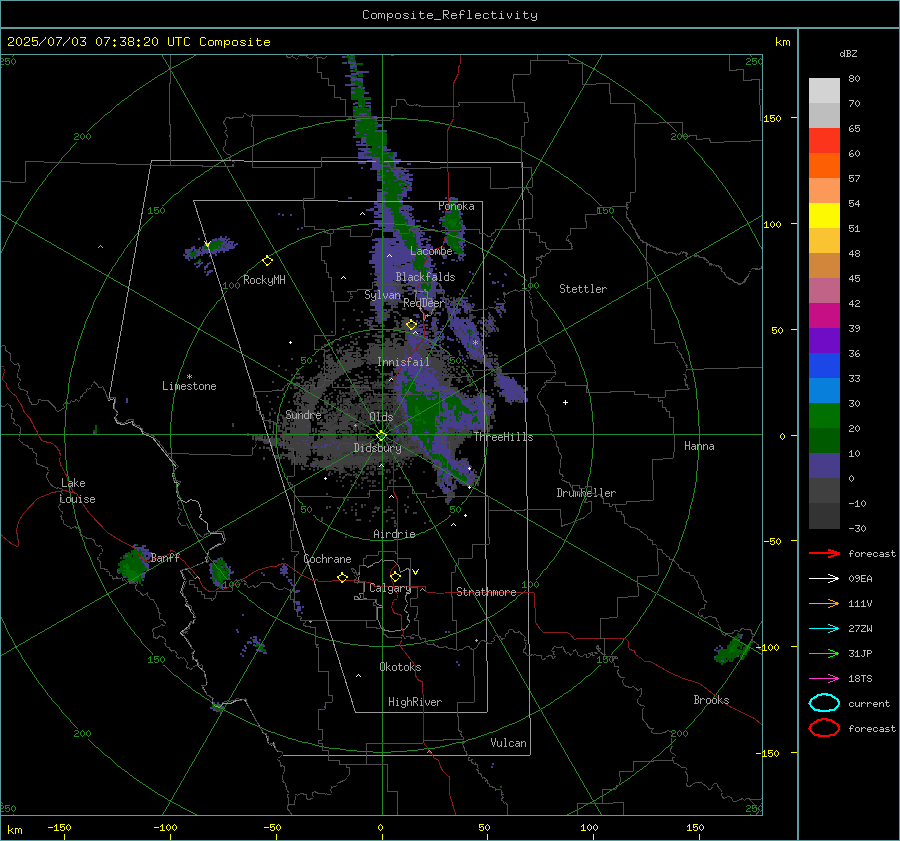Click the Cochrane city label

click(x=327, y=559)
